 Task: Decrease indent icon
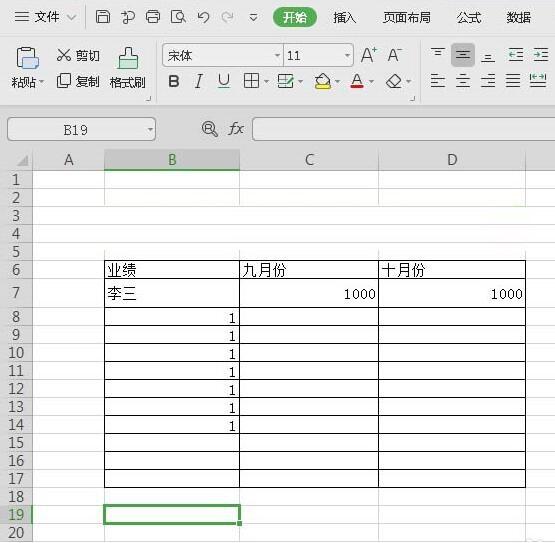pos(516,55)
